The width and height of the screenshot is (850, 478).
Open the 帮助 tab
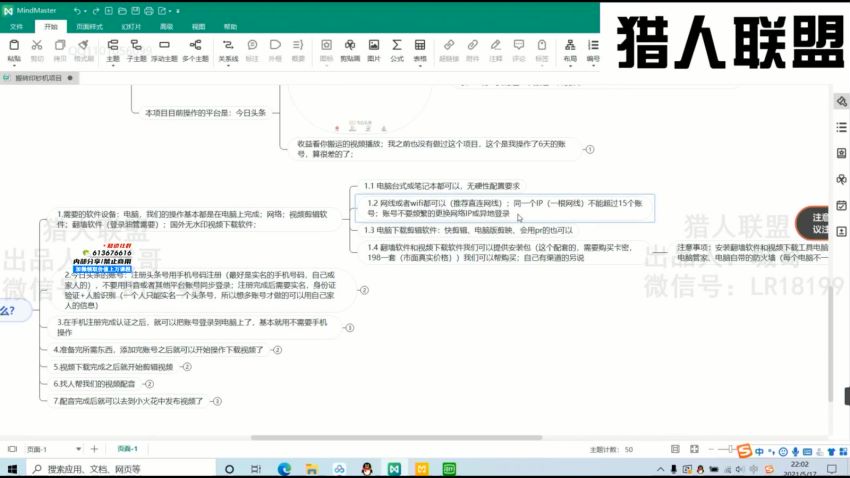230,27
